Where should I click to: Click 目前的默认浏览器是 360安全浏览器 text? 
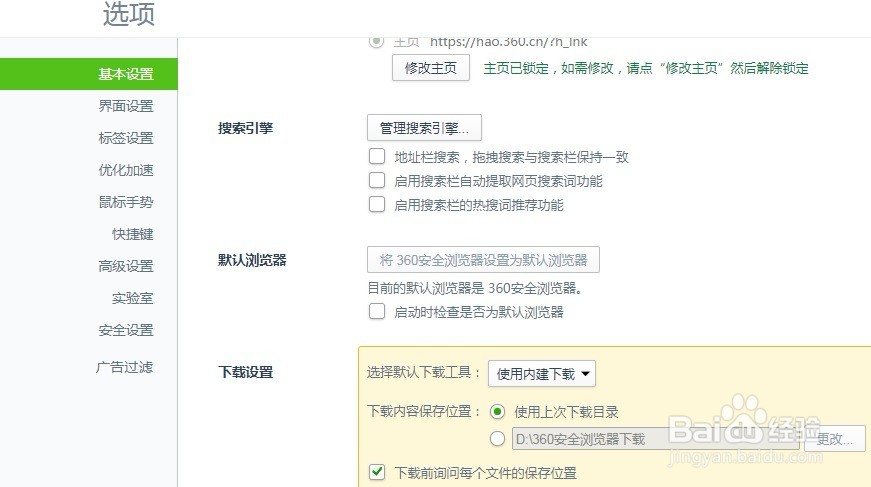tap(475, 288)
